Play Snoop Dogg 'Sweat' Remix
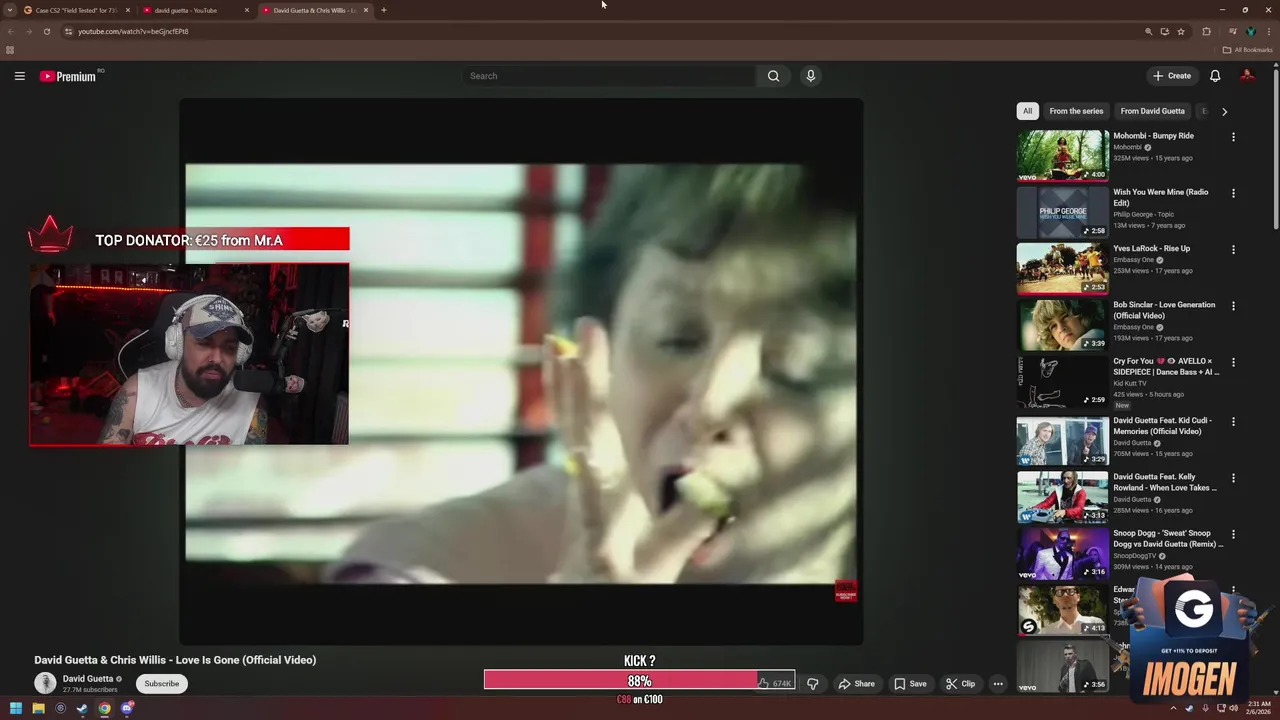This screenshot has height=720, width=1280. (1063, 553)
